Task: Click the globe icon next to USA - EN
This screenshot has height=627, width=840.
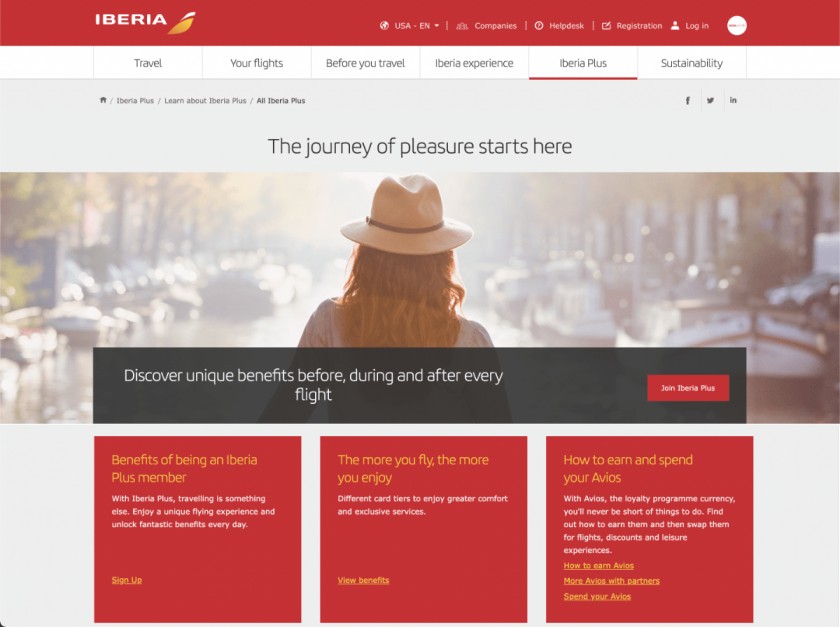Action: 384,25
